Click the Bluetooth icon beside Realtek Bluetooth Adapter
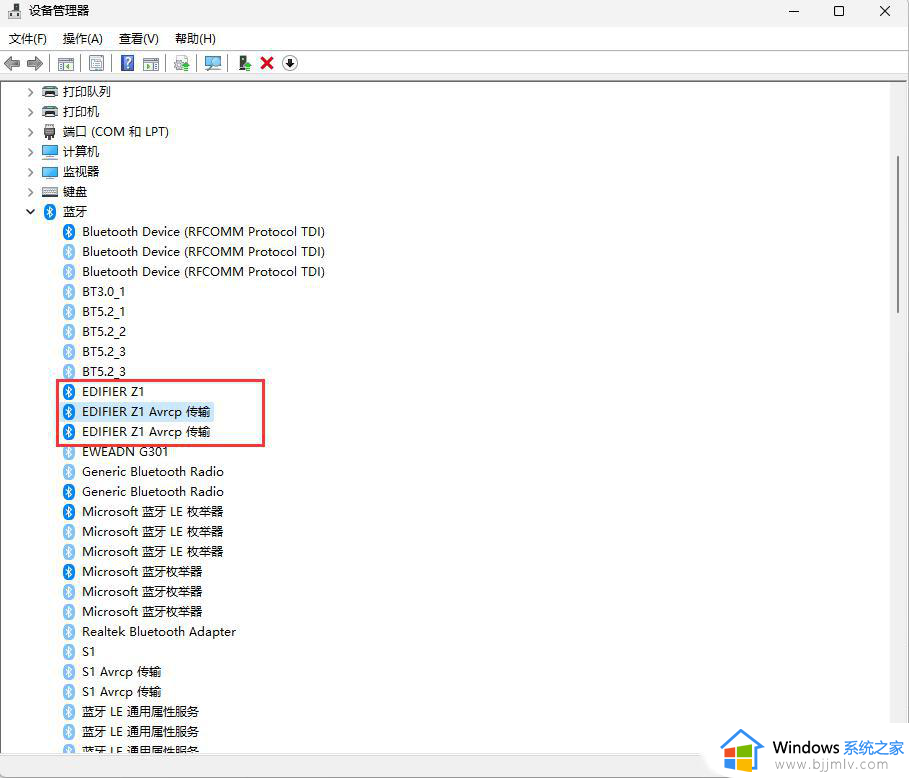The height and width of the screenshot is (778, 909). 69,631
